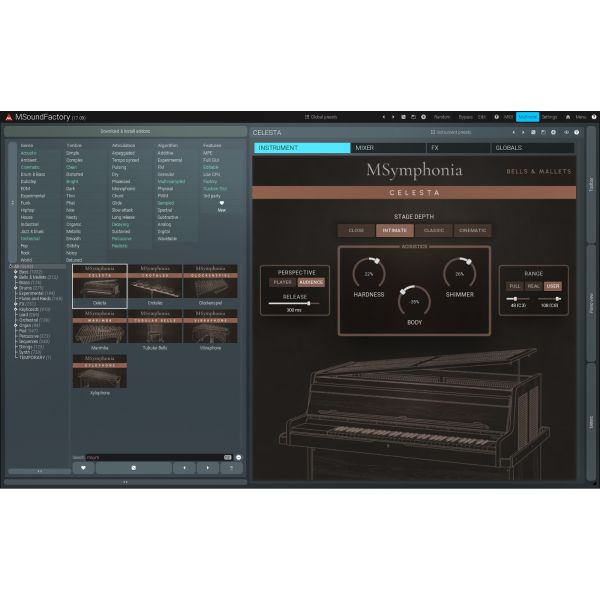Go to the previous preset in the browser
The image size is (600, 600).
tap(184, 468)
